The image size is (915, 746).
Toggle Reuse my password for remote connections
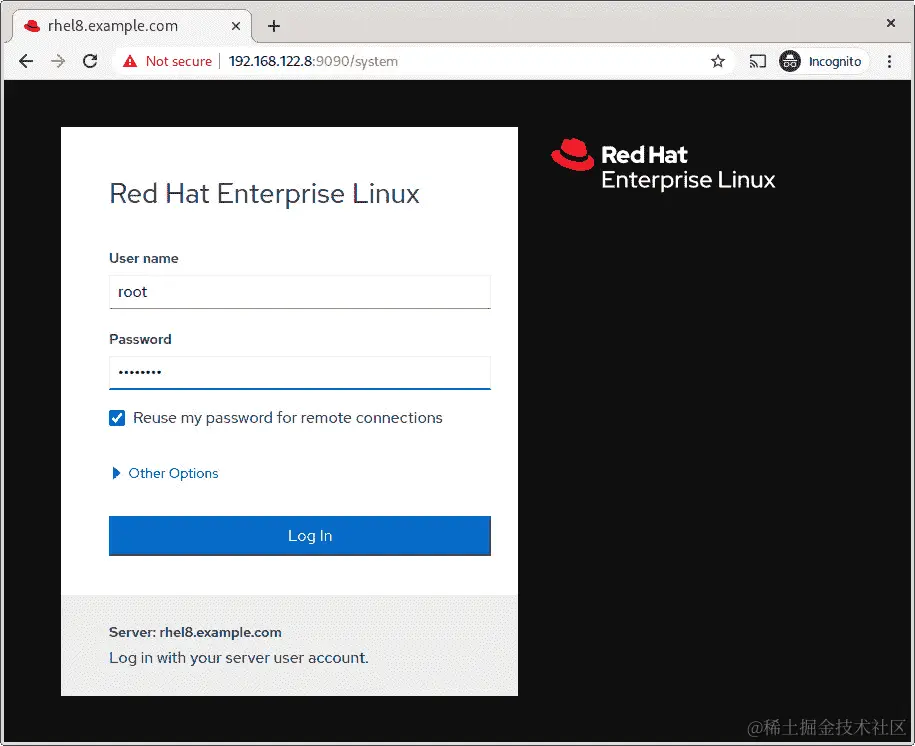[117, 418]
